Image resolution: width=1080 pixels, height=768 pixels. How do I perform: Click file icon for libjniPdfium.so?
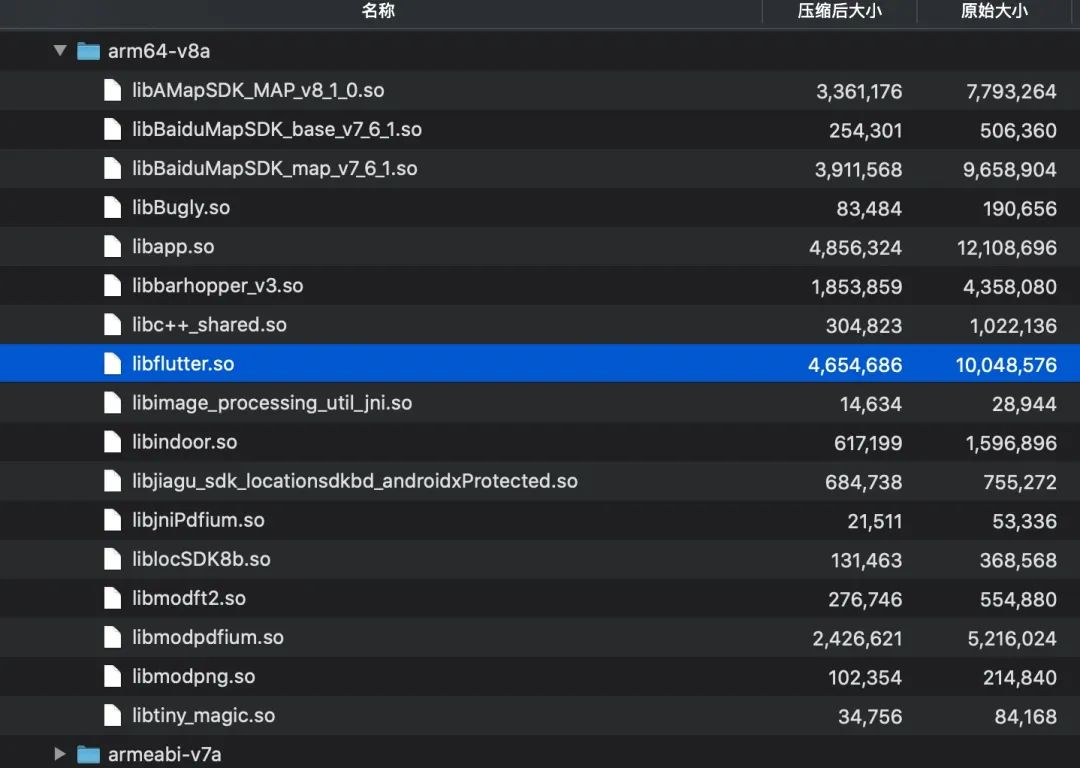click(112, 520)
